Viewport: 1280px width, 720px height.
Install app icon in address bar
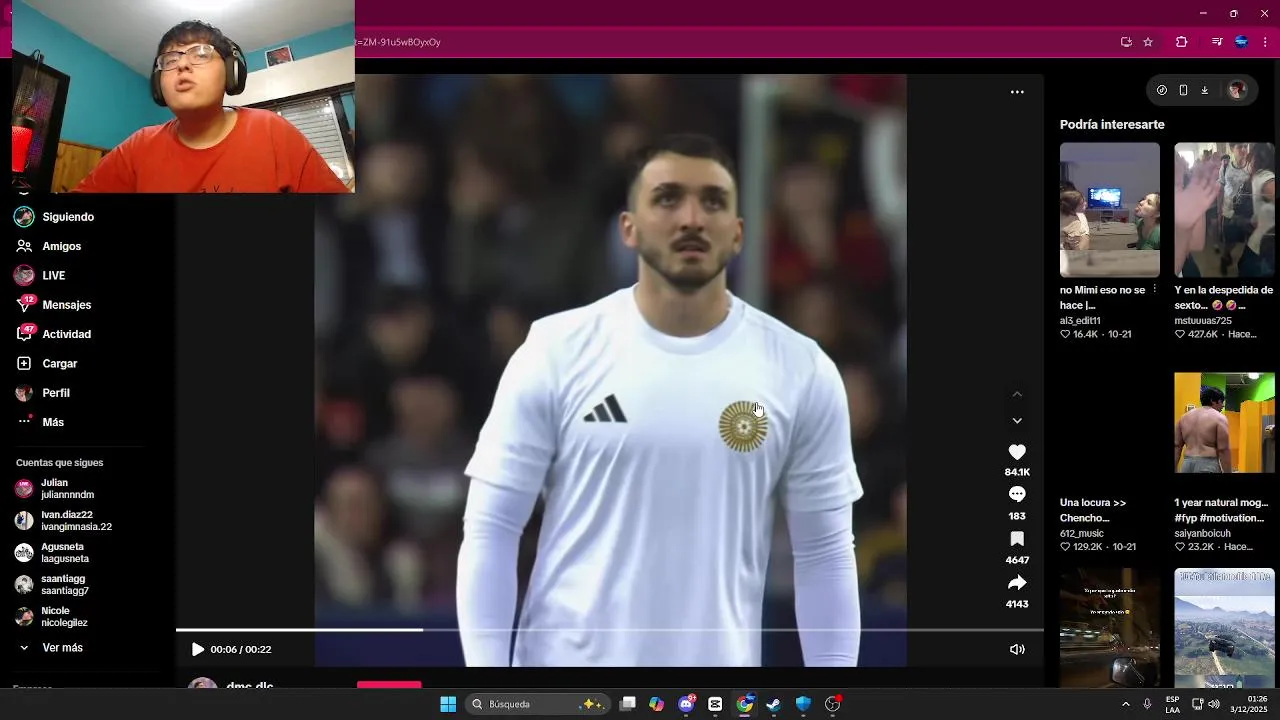tap(1126, 42)
